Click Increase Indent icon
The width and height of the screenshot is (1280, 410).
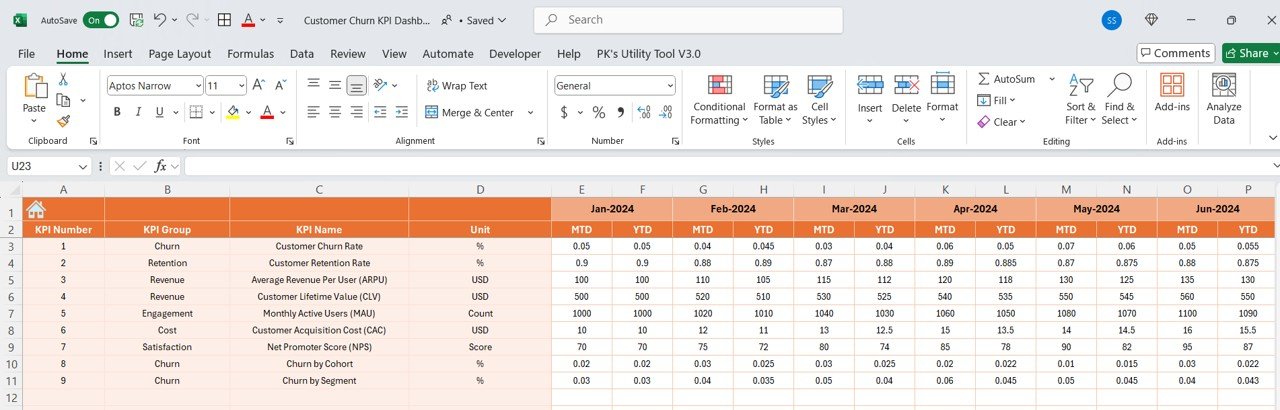[x=403, y=112]
